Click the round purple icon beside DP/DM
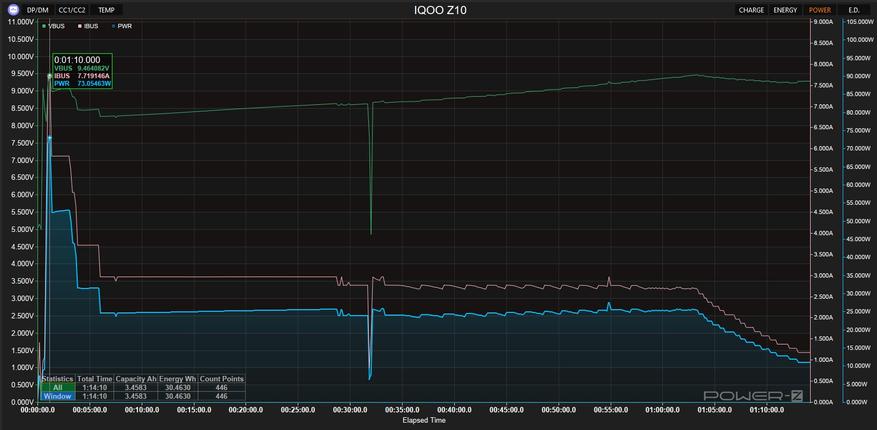This screenshot has height=430, width=877. (12, 10)
